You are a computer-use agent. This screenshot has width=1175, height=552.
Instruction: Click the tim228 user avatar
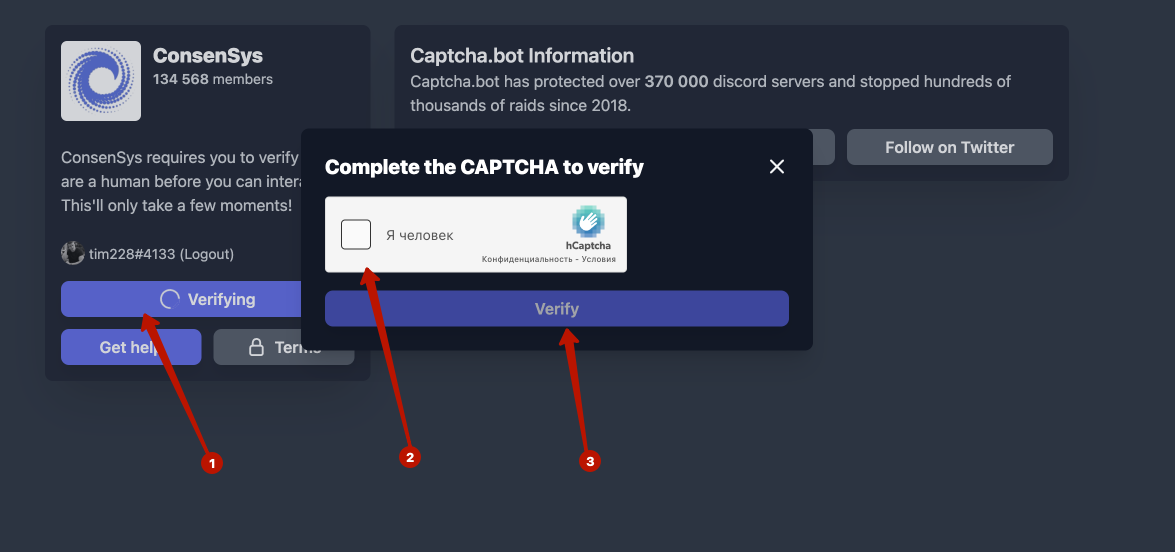pyautogui.click(x=73, y=254)
